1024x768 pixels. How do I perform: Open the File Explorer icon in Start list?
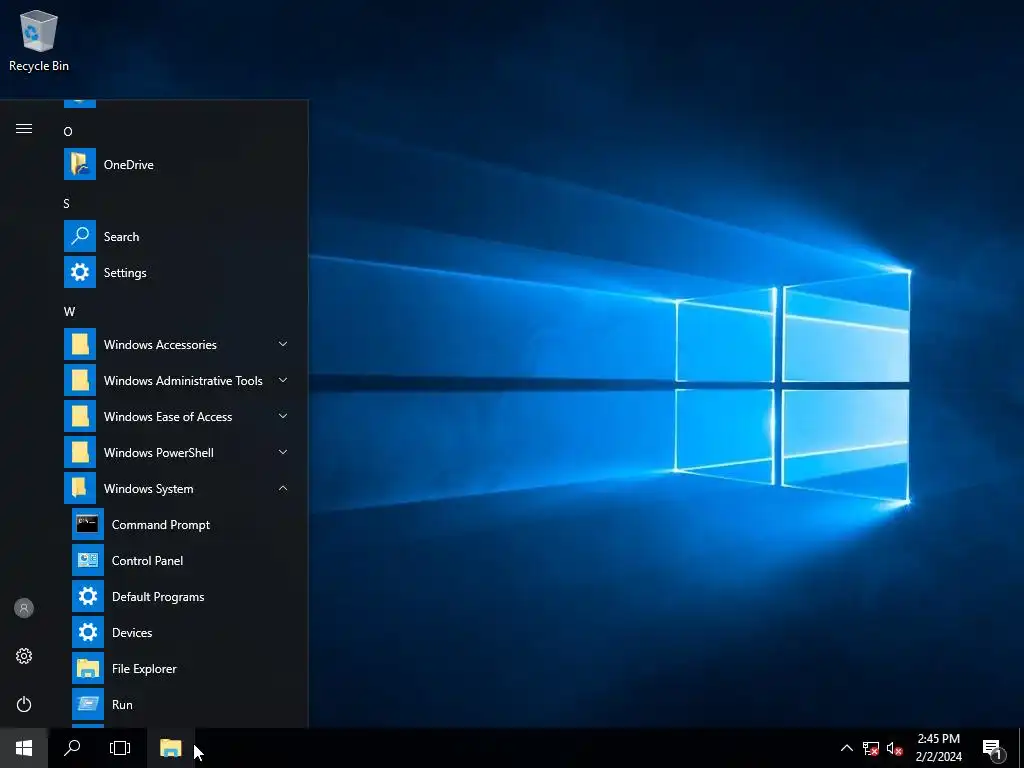pyautogui.click(x=88, y=667)
